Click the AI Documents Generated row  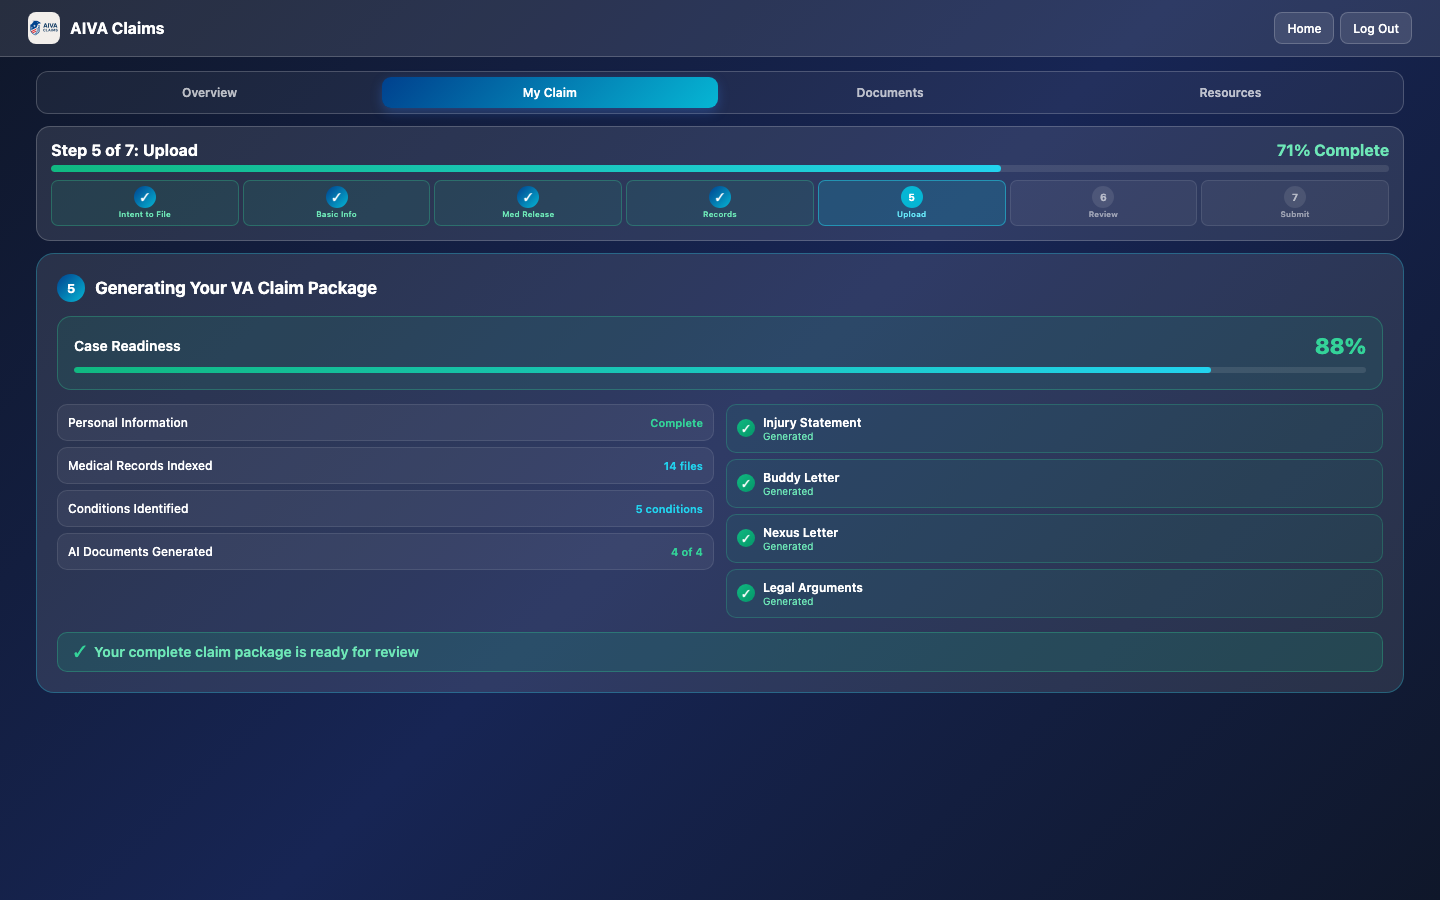pos(385,552)
